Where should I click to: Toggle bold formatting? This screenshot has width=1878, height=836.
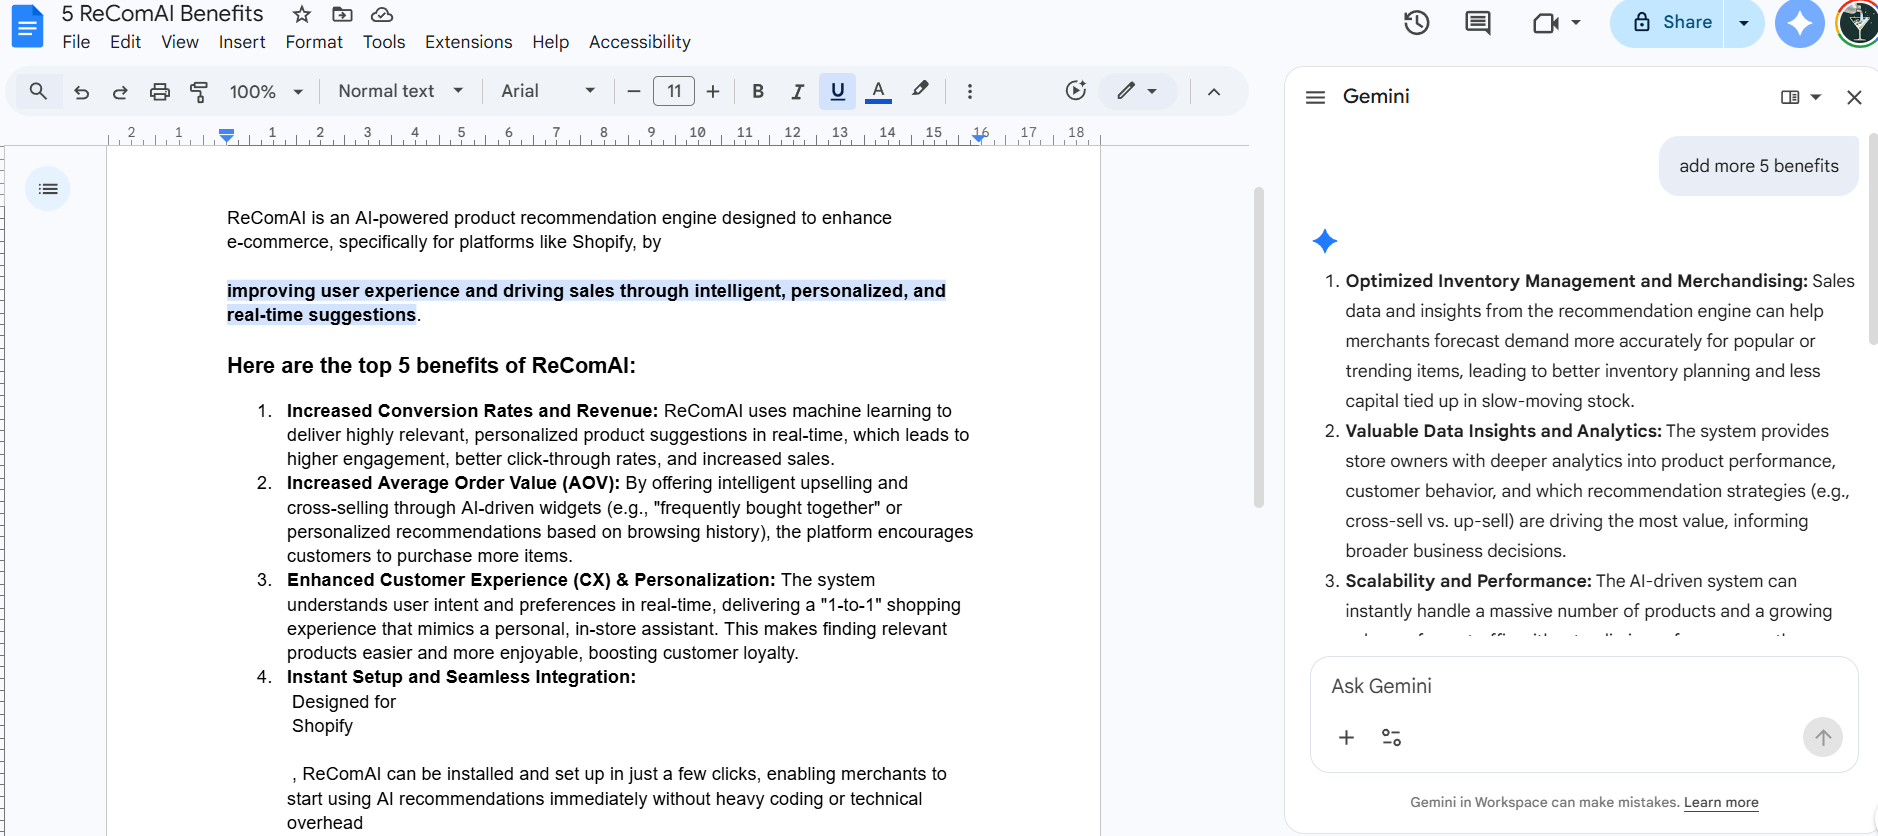tap(758, 91)
